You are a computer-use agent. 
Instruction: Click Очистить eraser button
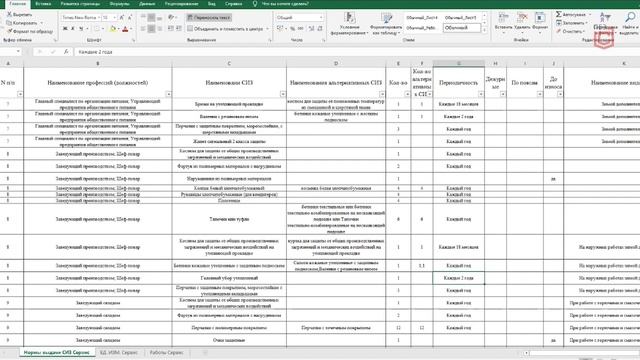[x=570, y=31]
